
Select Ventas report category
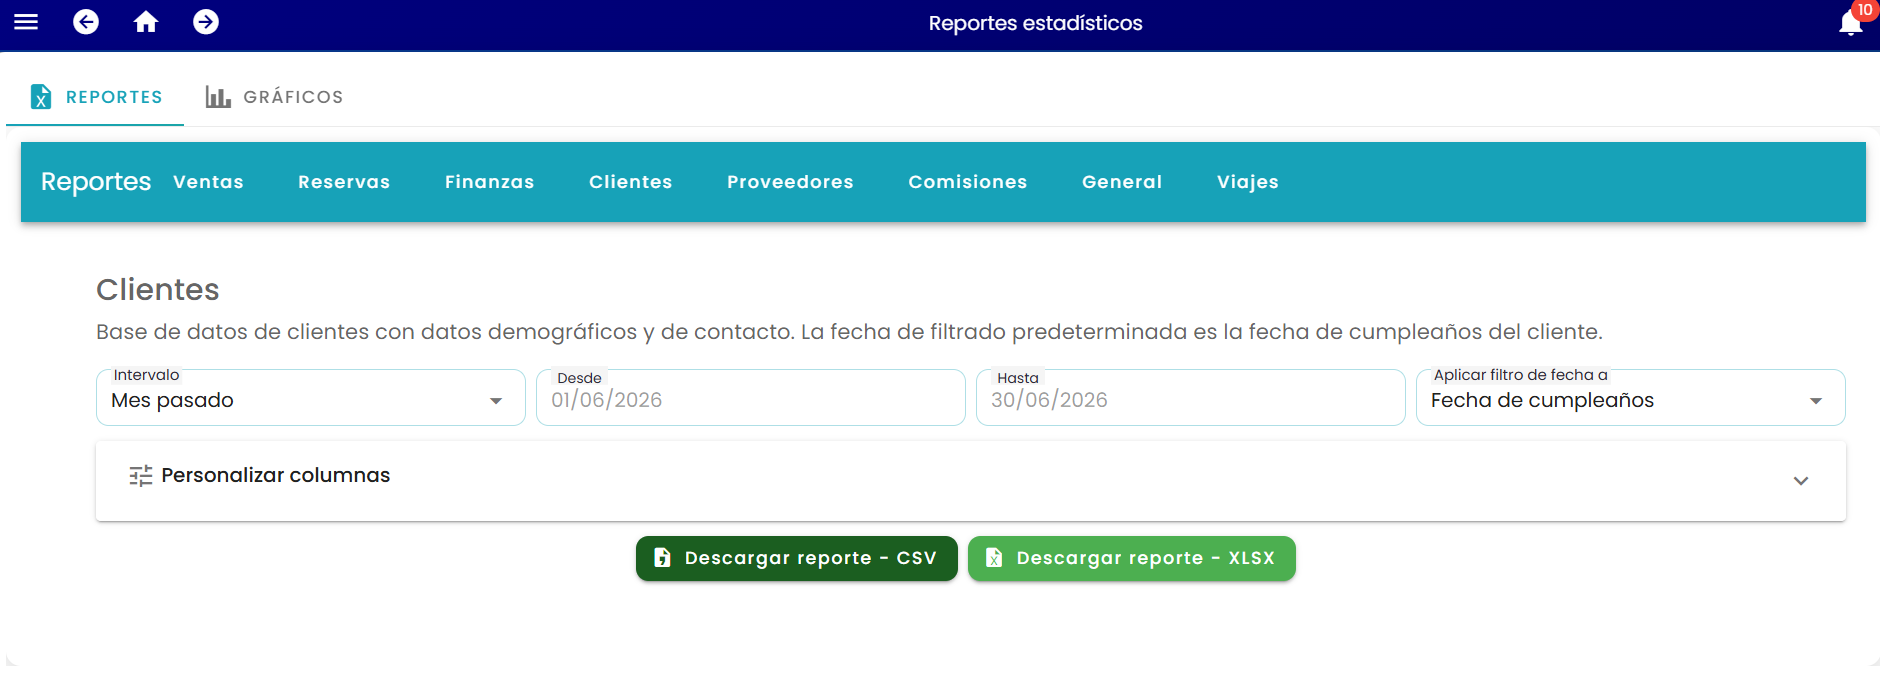tap(208, 182)
